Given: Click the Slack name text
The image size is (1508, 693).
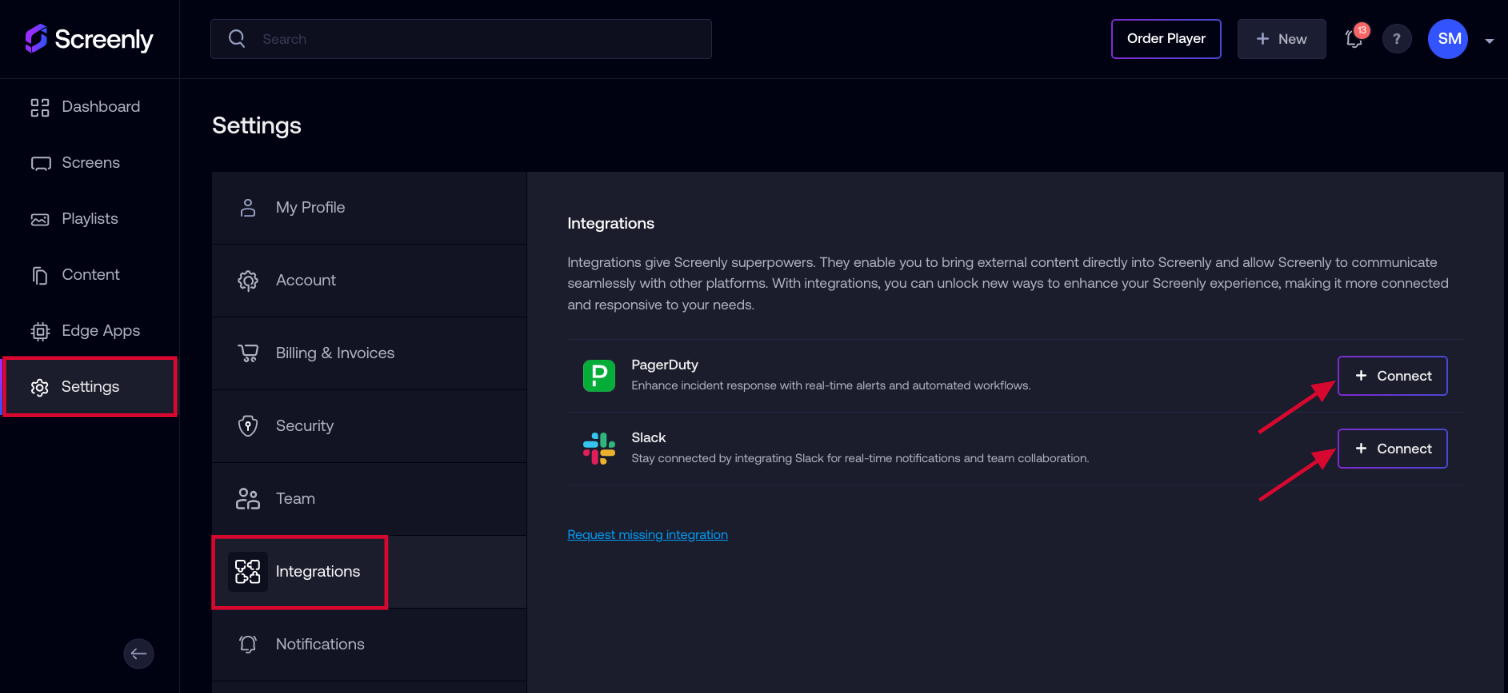Looking at the screenshot, I should (649, 438).
